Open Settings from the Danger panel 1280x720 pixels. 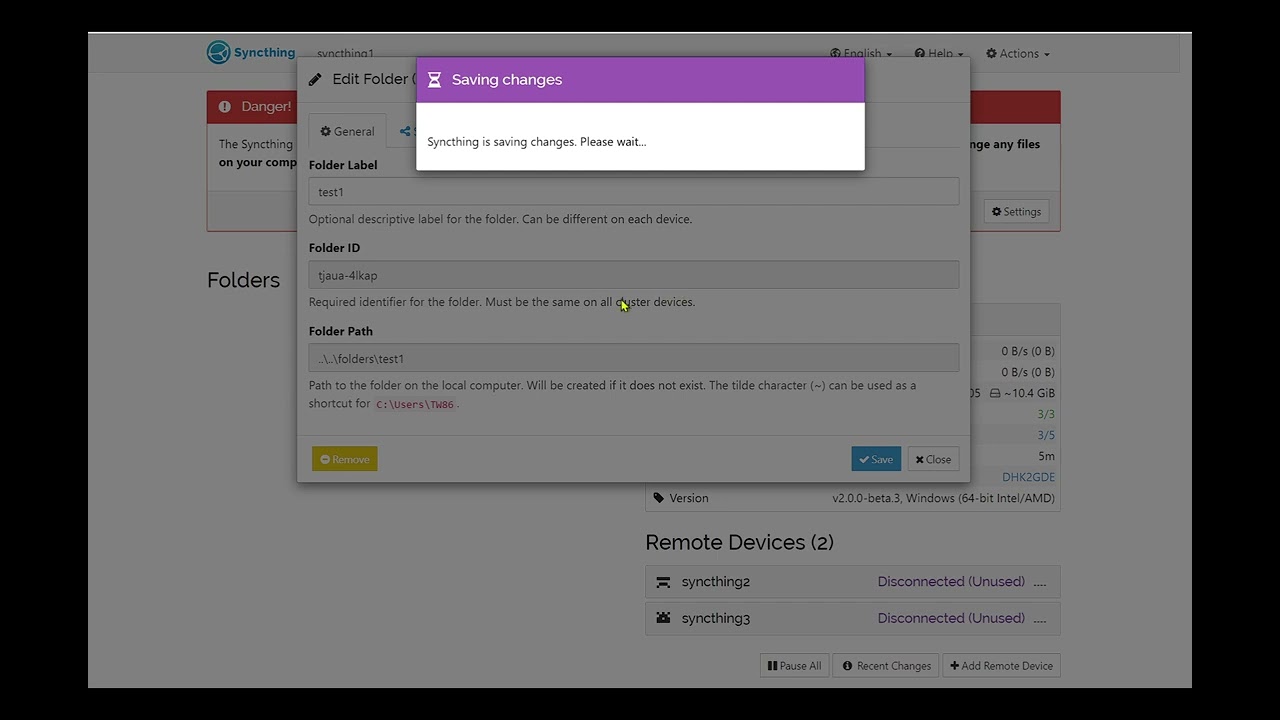pyautogui.click(x=1016, y=211)
